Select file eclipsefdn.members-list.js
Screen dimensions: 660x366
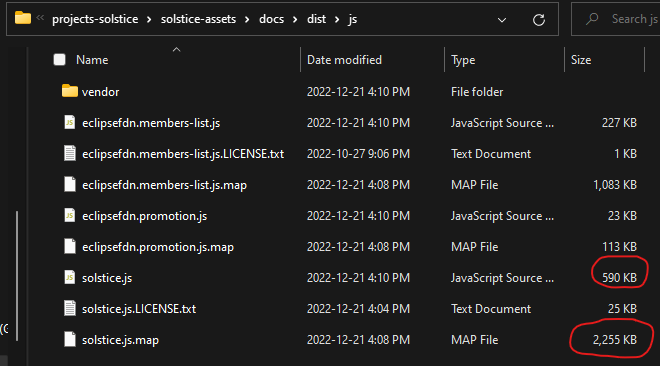click(151, 123)
